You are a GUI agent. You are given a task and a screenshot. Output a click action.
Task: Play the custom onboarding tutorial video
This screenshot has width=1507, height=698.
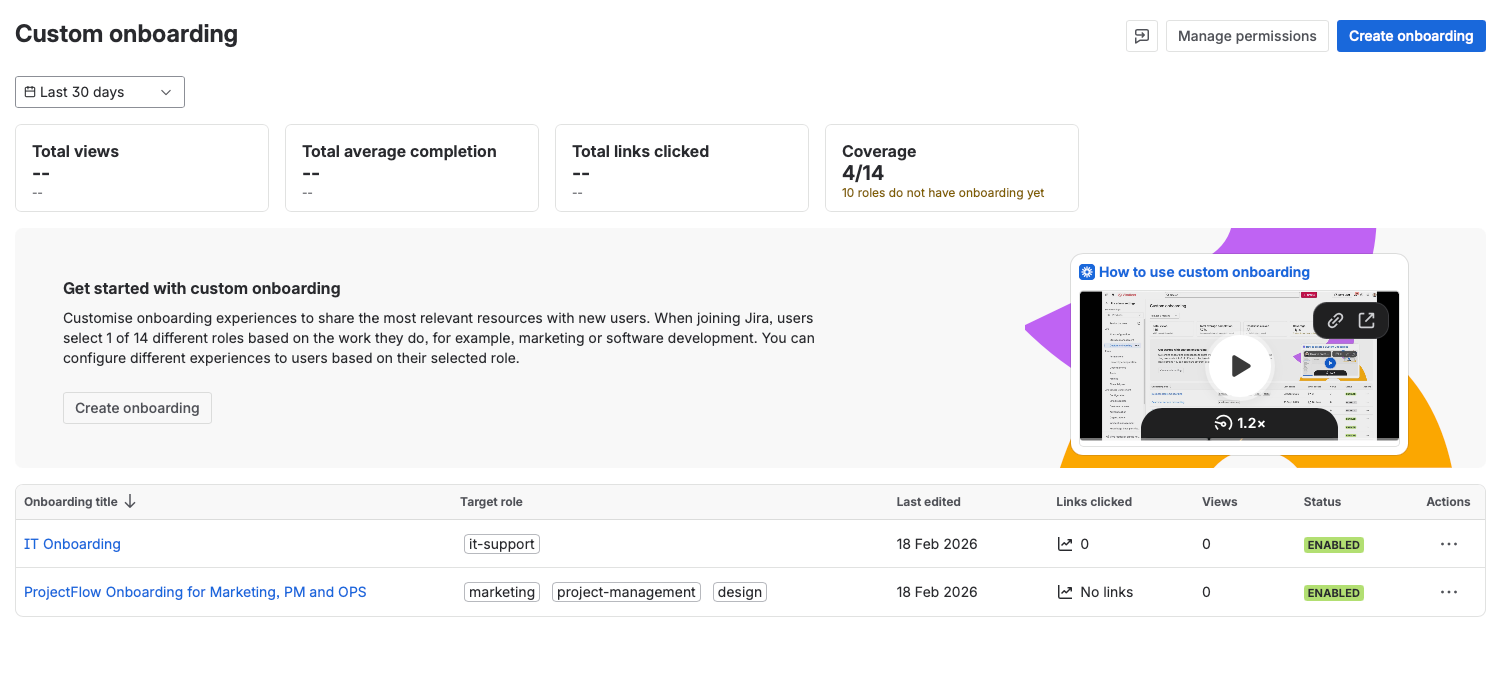1240,366
